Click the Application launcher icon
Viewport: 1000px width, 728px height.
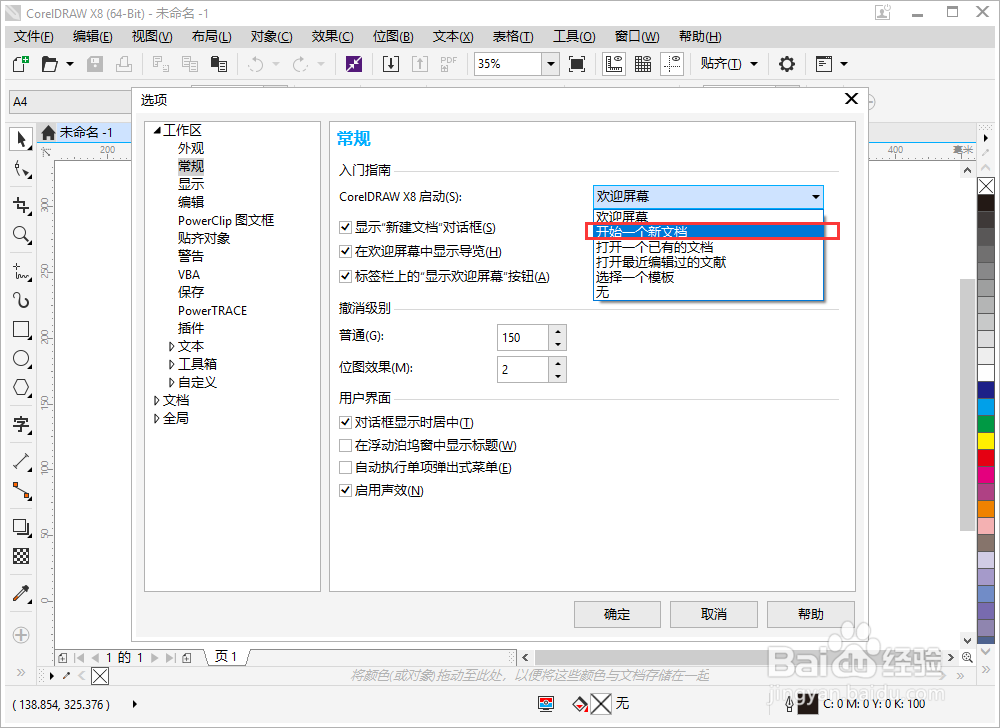[x=823, y=64]
